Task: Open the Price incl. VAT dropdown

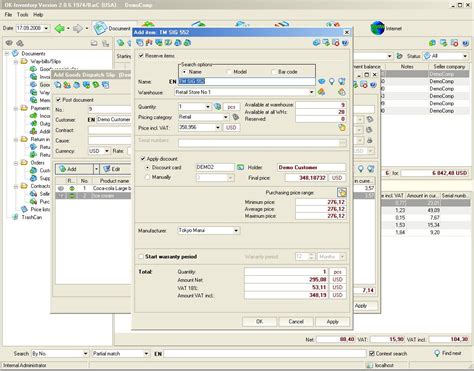Action: pyautogui.click(x=218, y=127)
